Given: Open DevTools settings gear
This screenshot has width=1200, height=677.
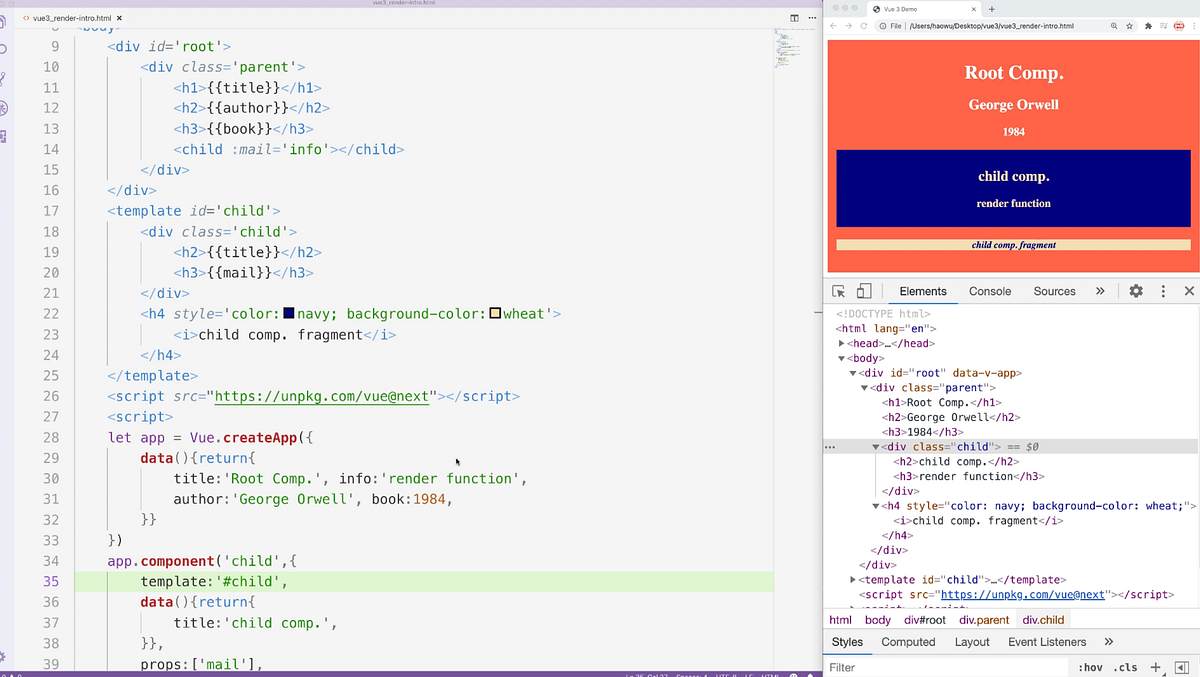Looking at the screenshot, I should [1134, 291].
